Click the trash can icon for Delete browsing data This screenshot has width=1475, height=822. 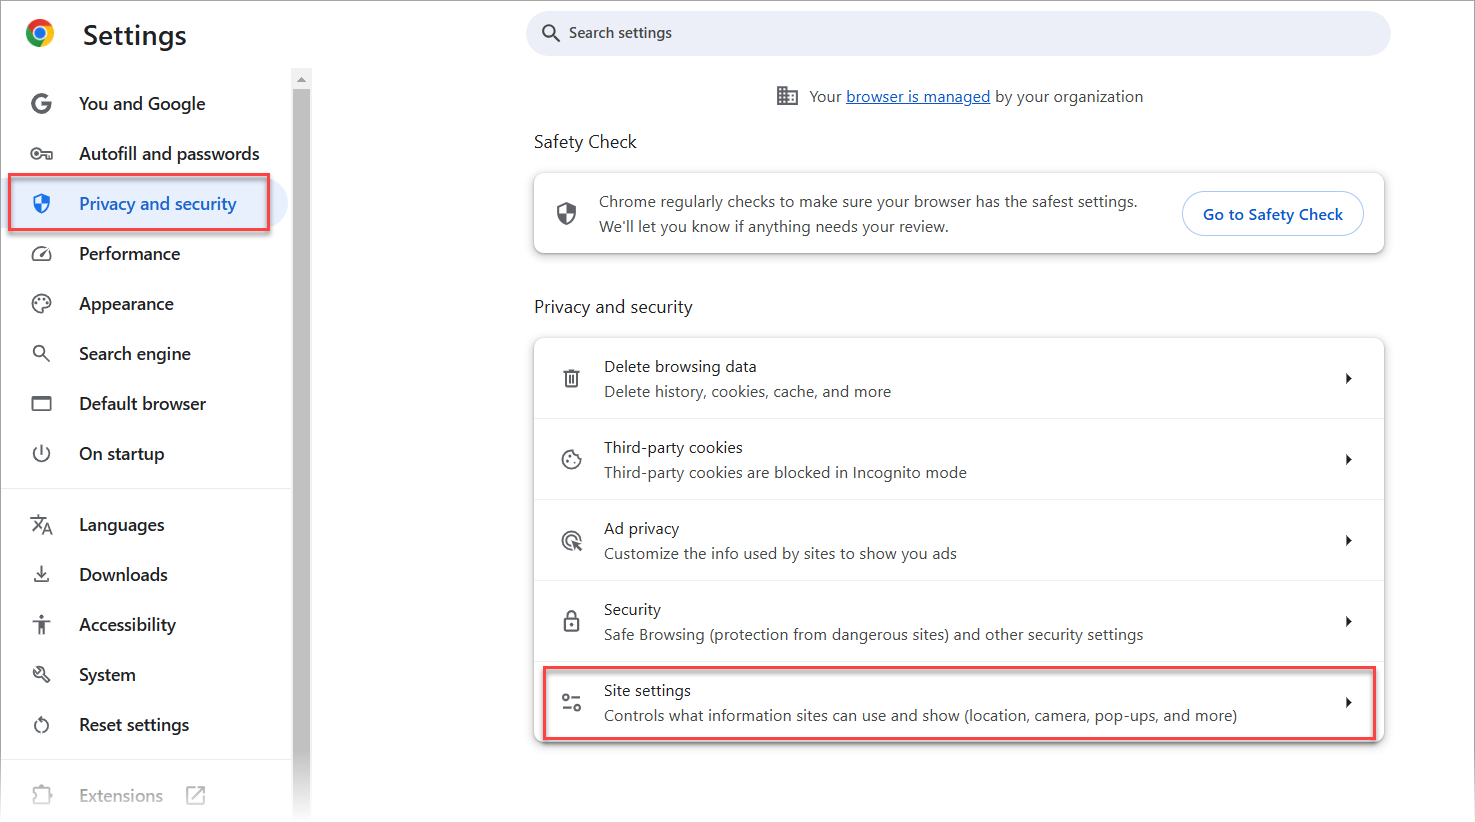coord(571,379)
